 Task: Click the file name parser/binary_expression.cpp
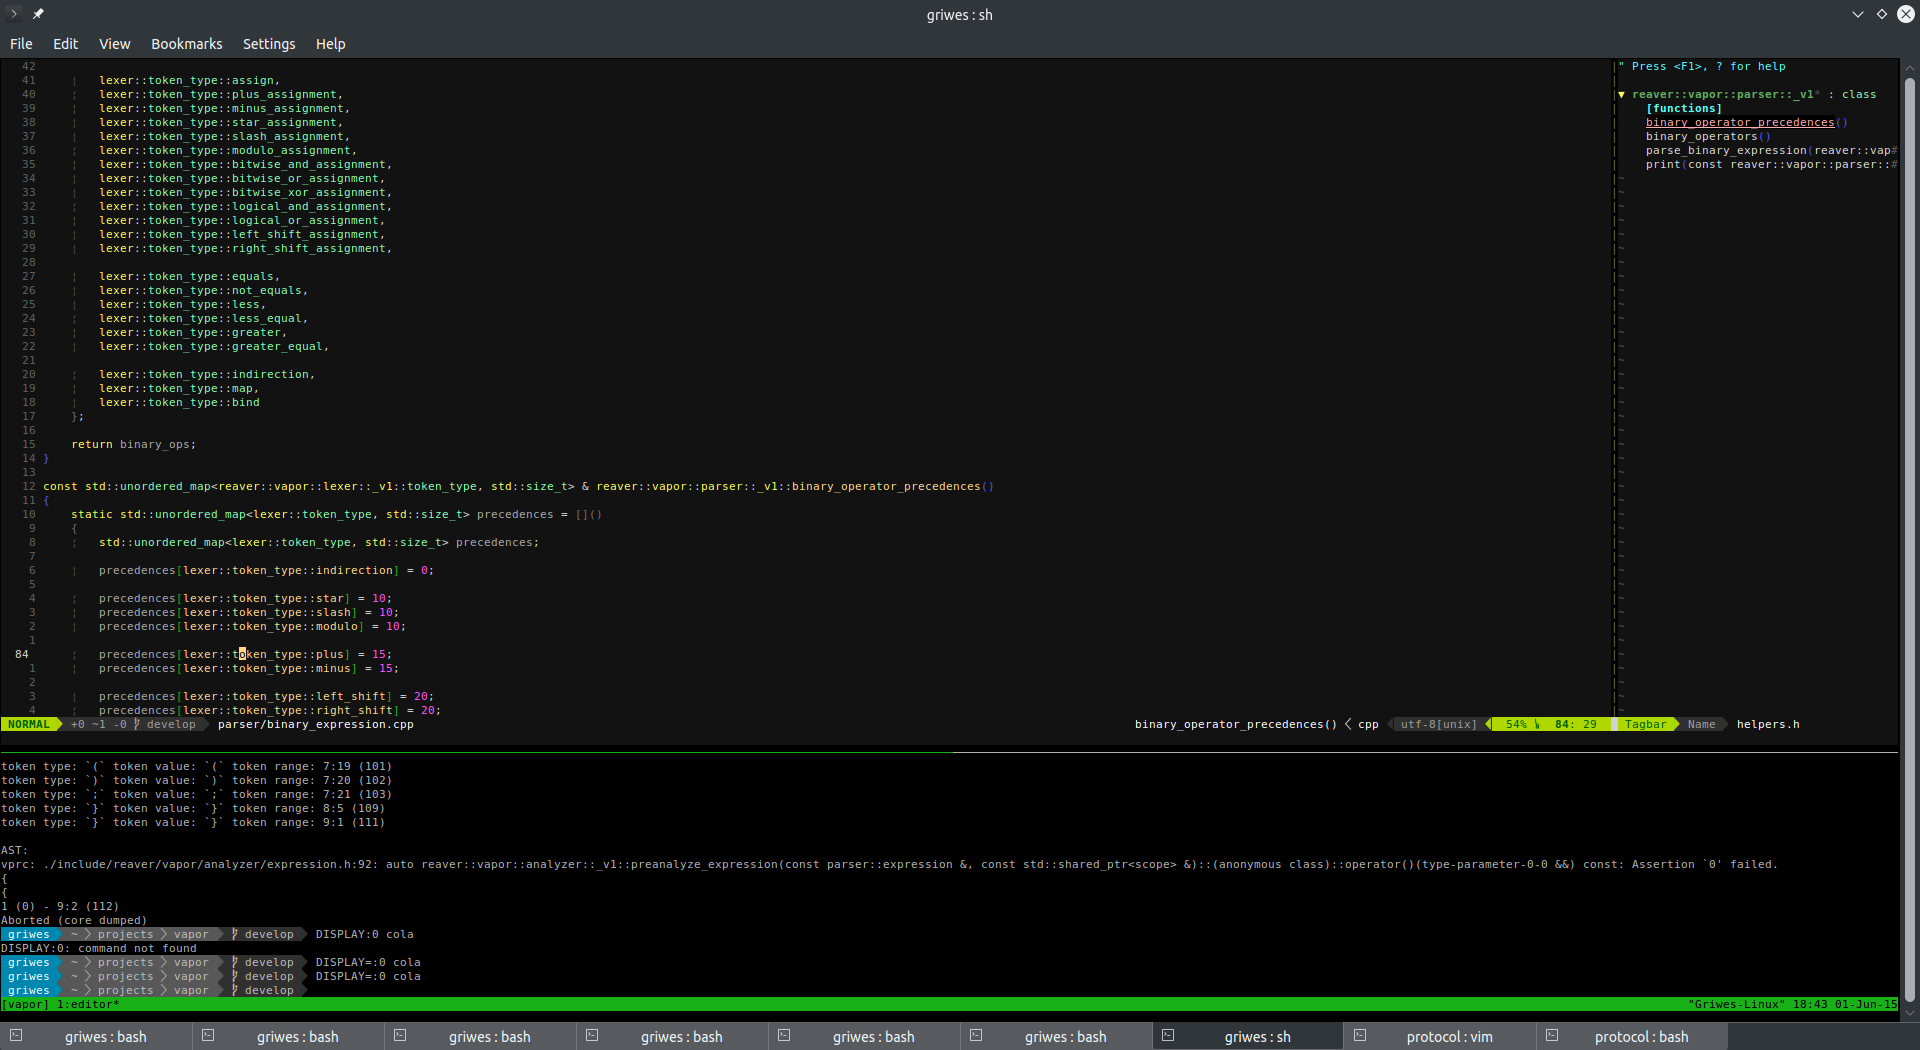pos(315,725)
